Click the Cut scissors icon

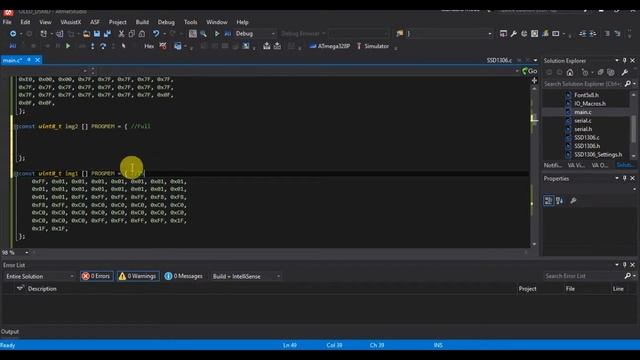(121, 34)
